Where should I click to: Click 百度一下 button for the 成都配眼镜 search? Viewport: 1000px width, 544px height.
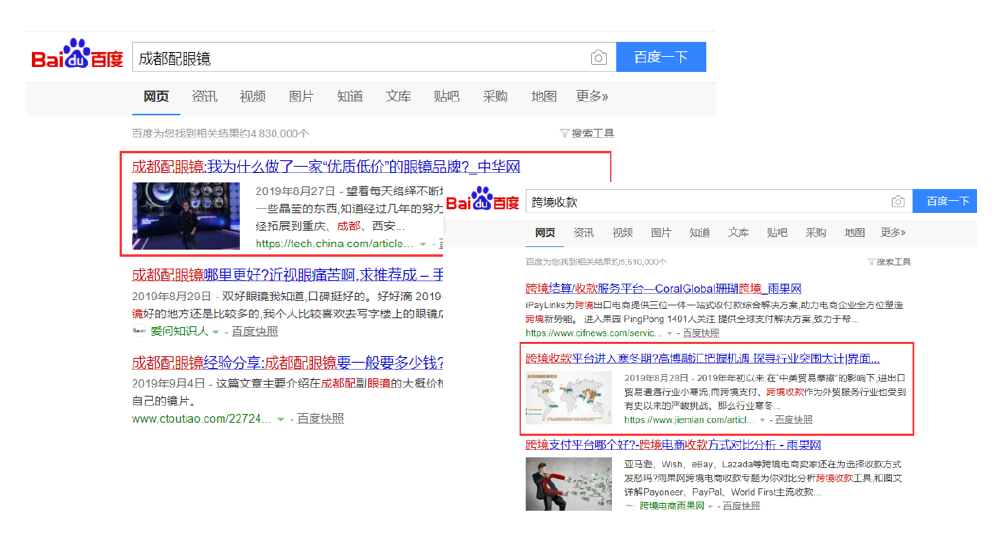coord(661,57)
